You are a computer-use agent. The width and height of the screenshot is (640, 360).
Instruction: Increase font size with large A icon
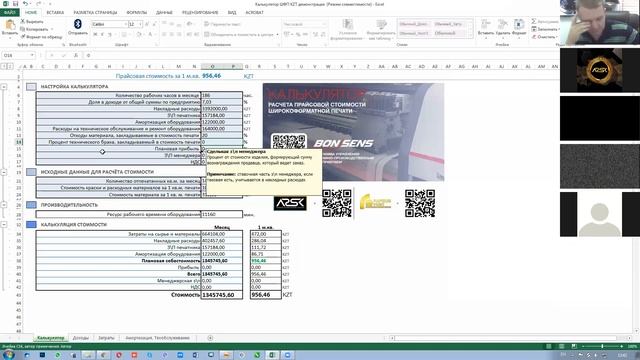147,24
